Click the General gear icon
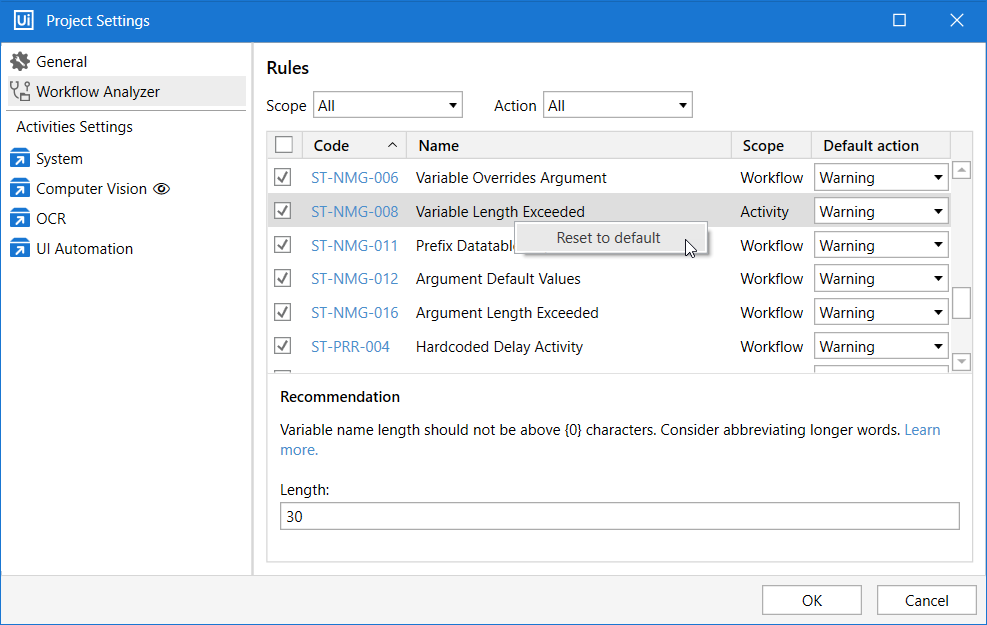 (x=20, y=62)
